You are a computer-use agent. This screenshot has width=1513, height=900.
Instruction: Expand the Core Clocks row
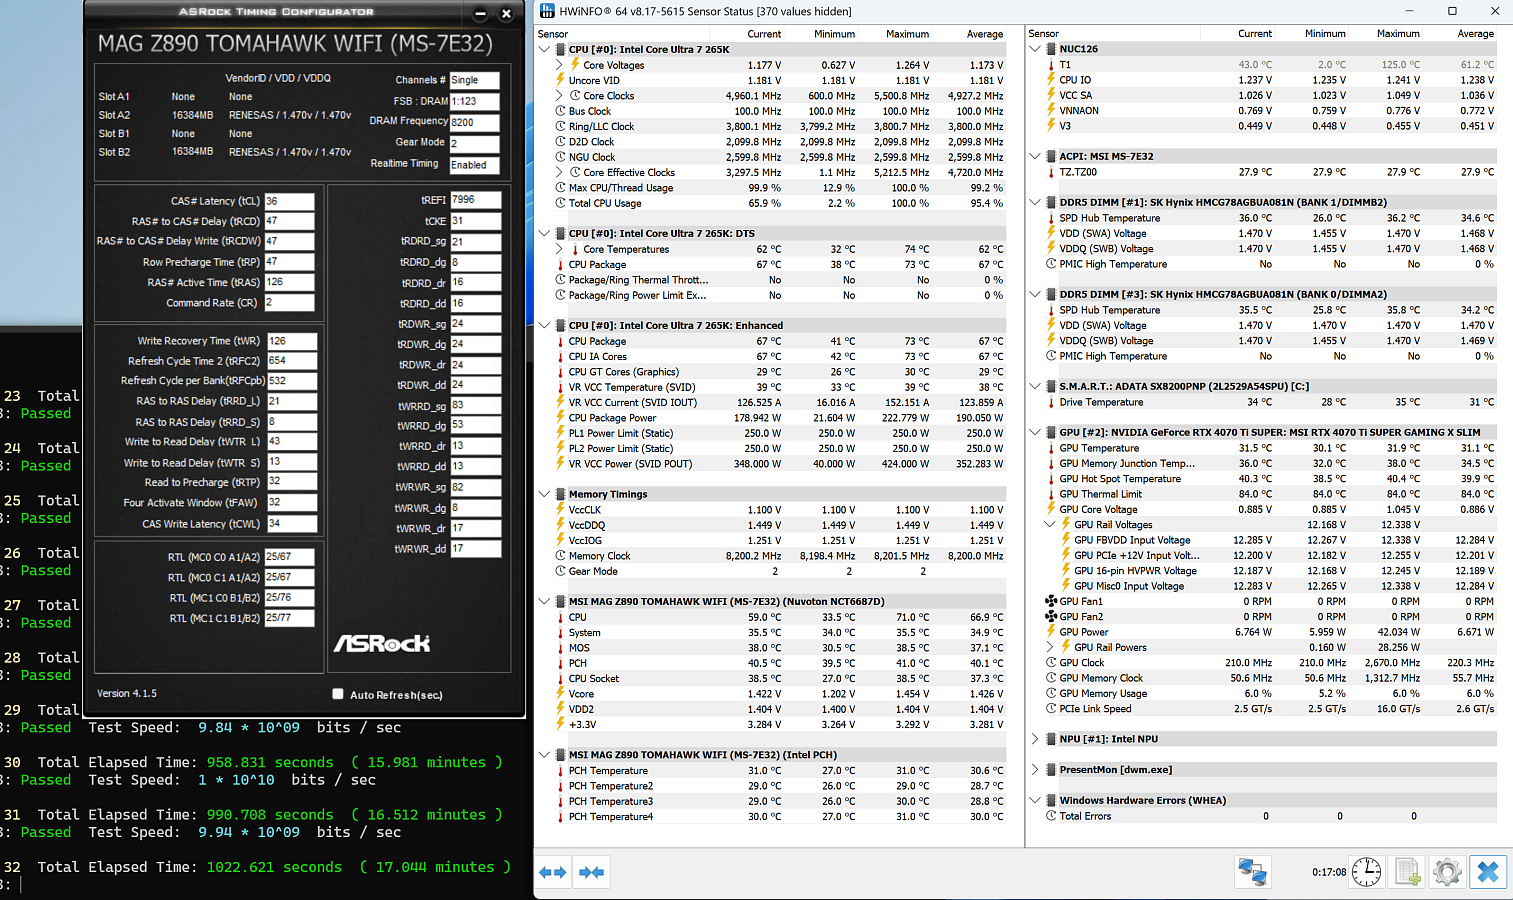click(x=560, y=96)
